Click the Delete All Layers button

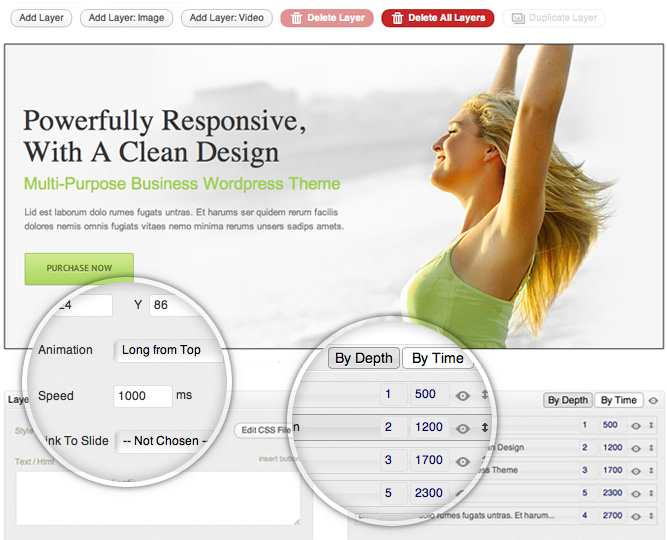(x=438, y=18)
